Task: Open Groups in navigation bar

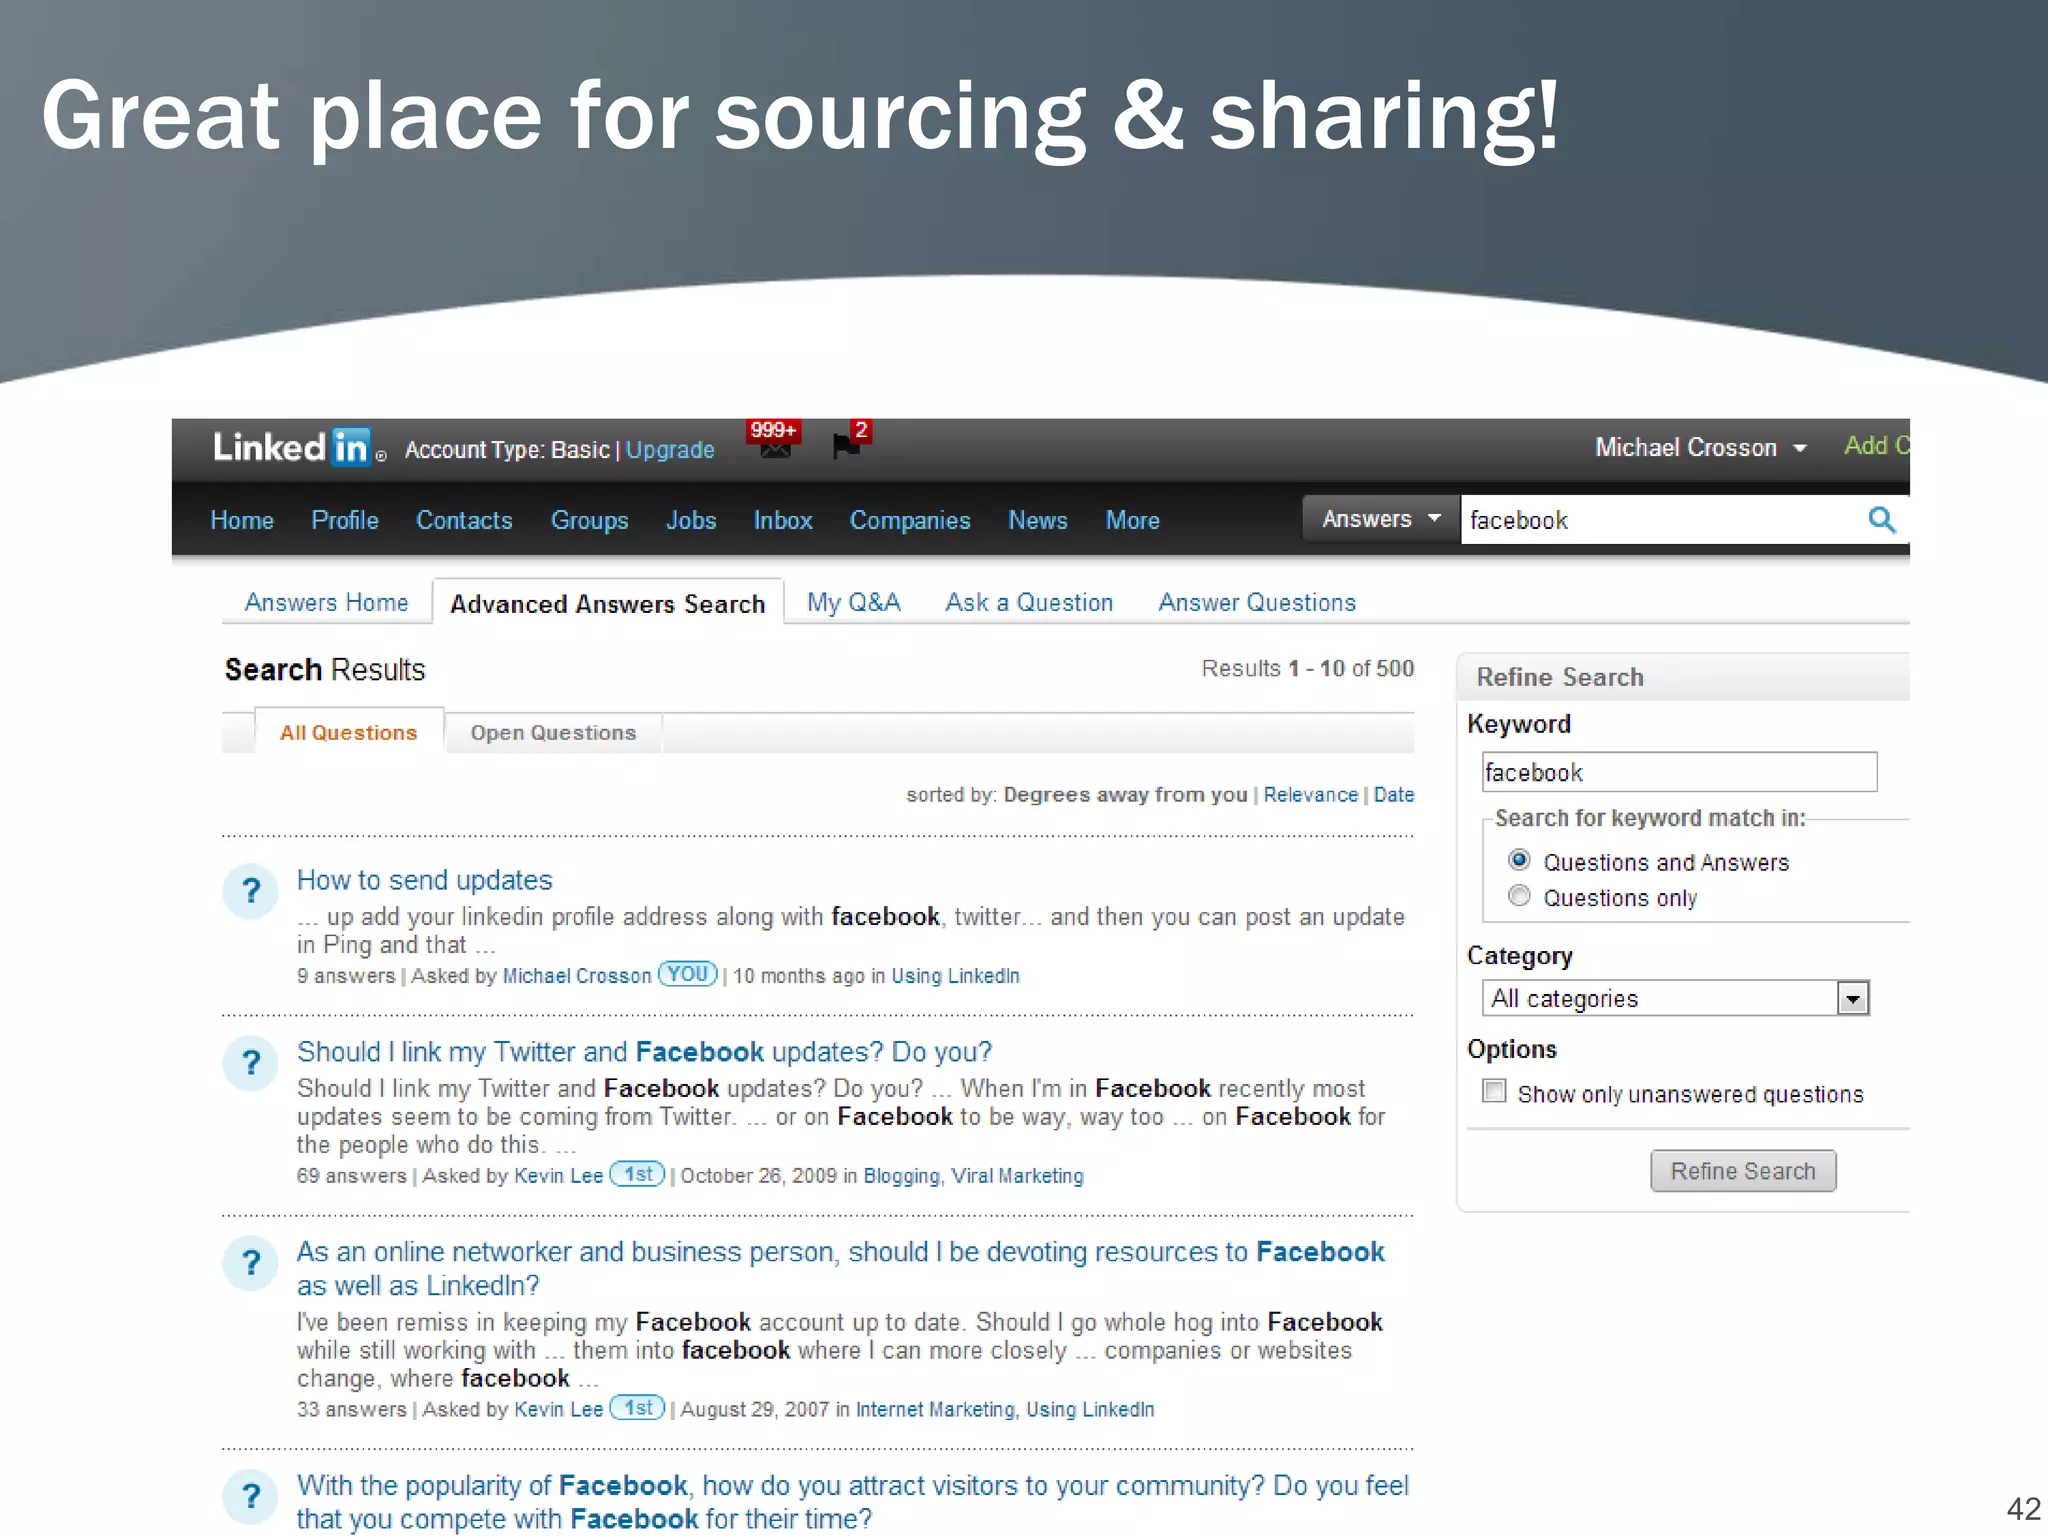Action: pyautogui.click(x=589, y=521)
